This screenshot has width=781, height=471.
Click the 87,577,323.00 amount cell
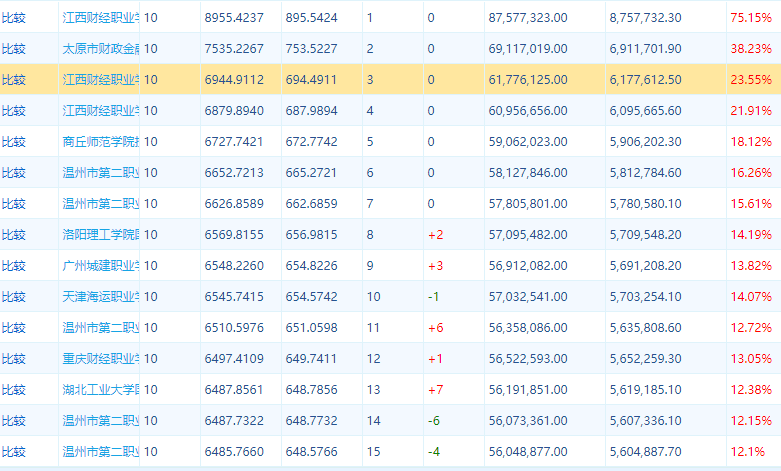click(x=528, y=17)
